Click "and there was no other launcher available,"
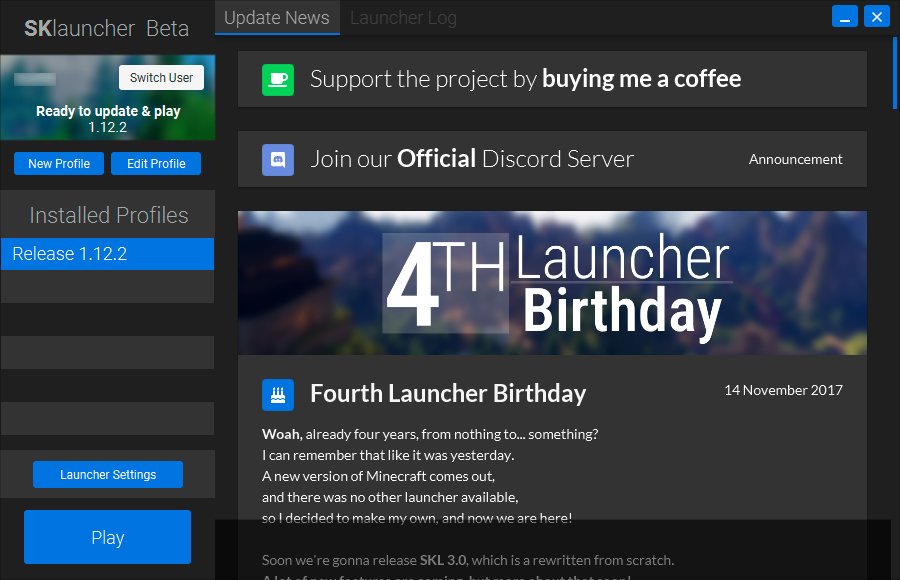This screenshot has width=900, height=580. tap(390, 497)
